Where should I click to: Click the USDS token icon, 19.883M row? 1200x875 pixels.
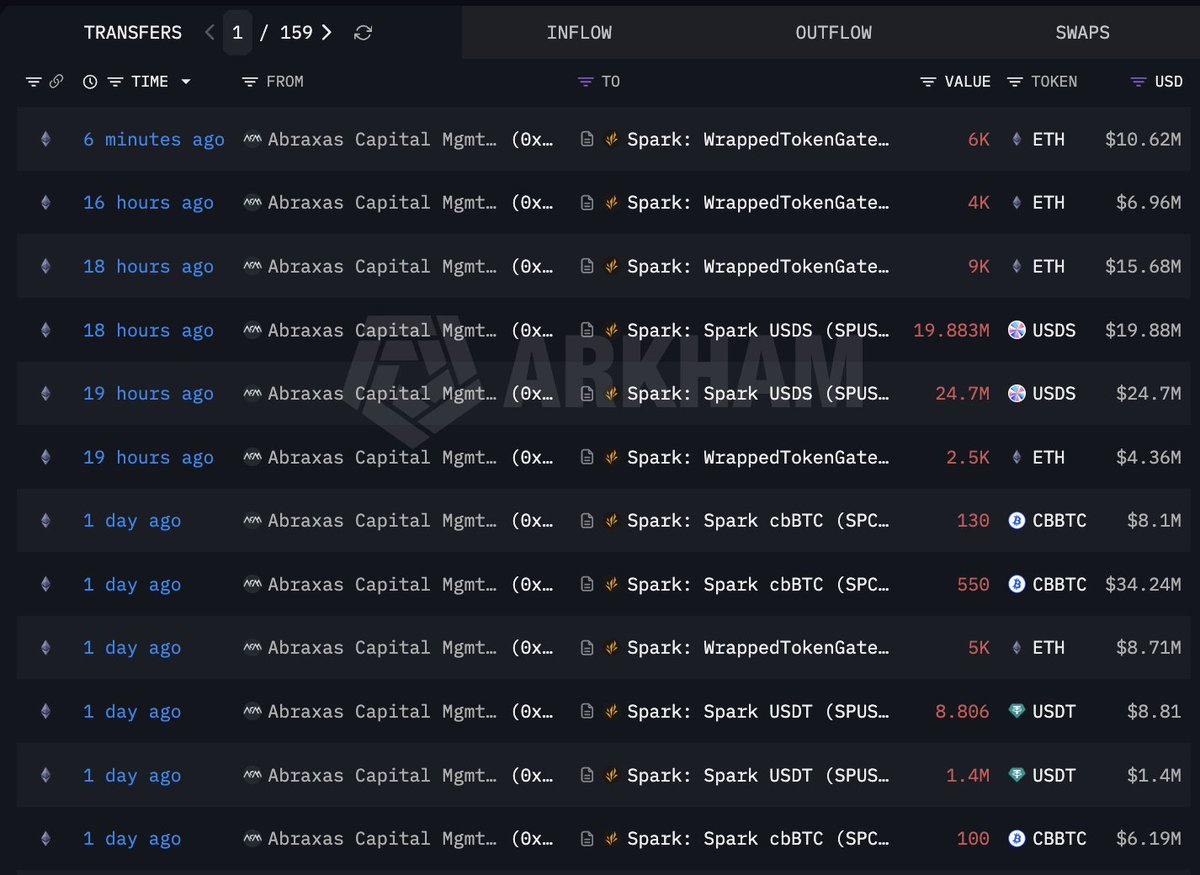[x=1017, y=330]
